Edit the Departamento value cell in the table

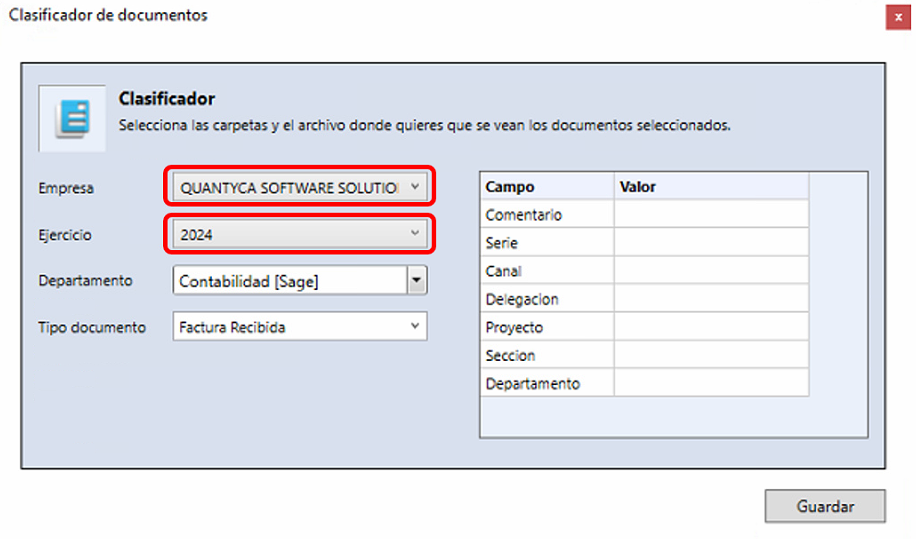pyautogui.click(x=712, y=383)
